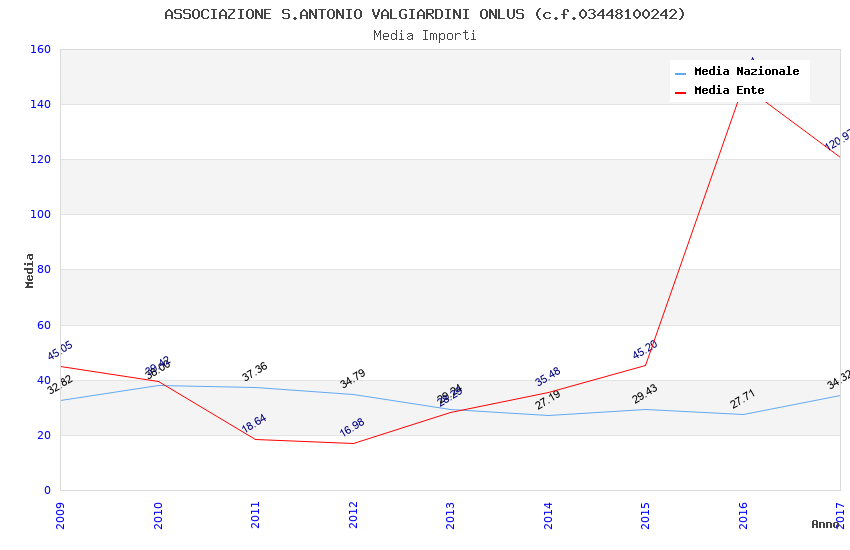Click the red Media Ente legend swatch
This screenshot has width=850, height=550.
(x=680, y=92)
